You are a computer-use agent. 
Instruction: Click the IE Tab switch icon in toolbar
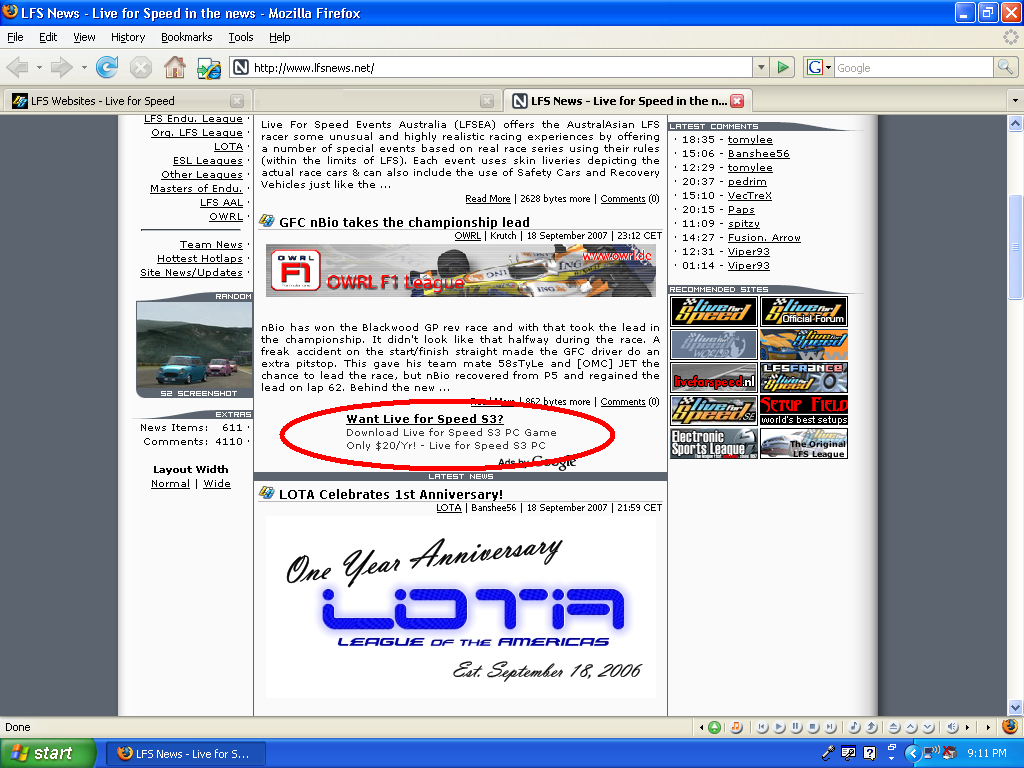(209, 68)
